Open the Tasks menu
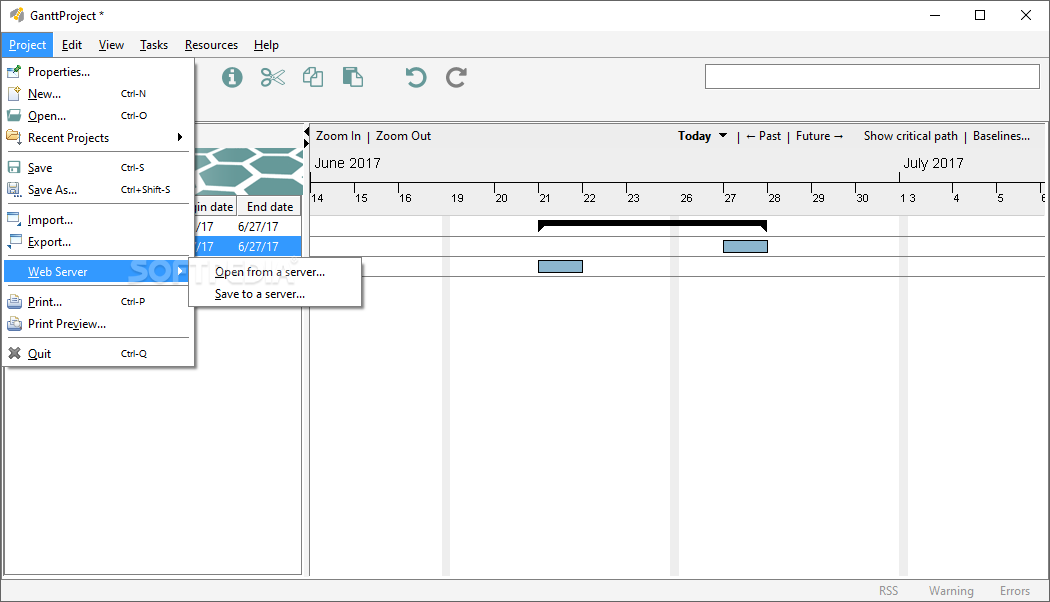Screen dimensions: 1050x602 coord(153,45)
